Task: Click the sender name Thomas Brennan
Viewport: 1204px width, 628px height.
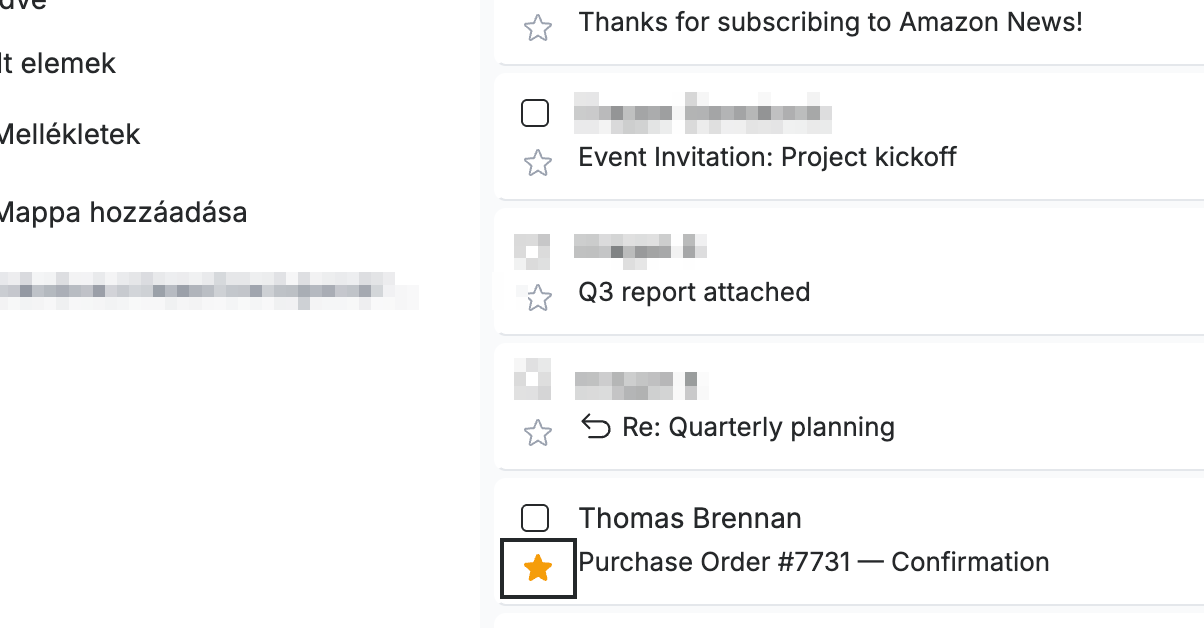Action: (x=690, y=518)
